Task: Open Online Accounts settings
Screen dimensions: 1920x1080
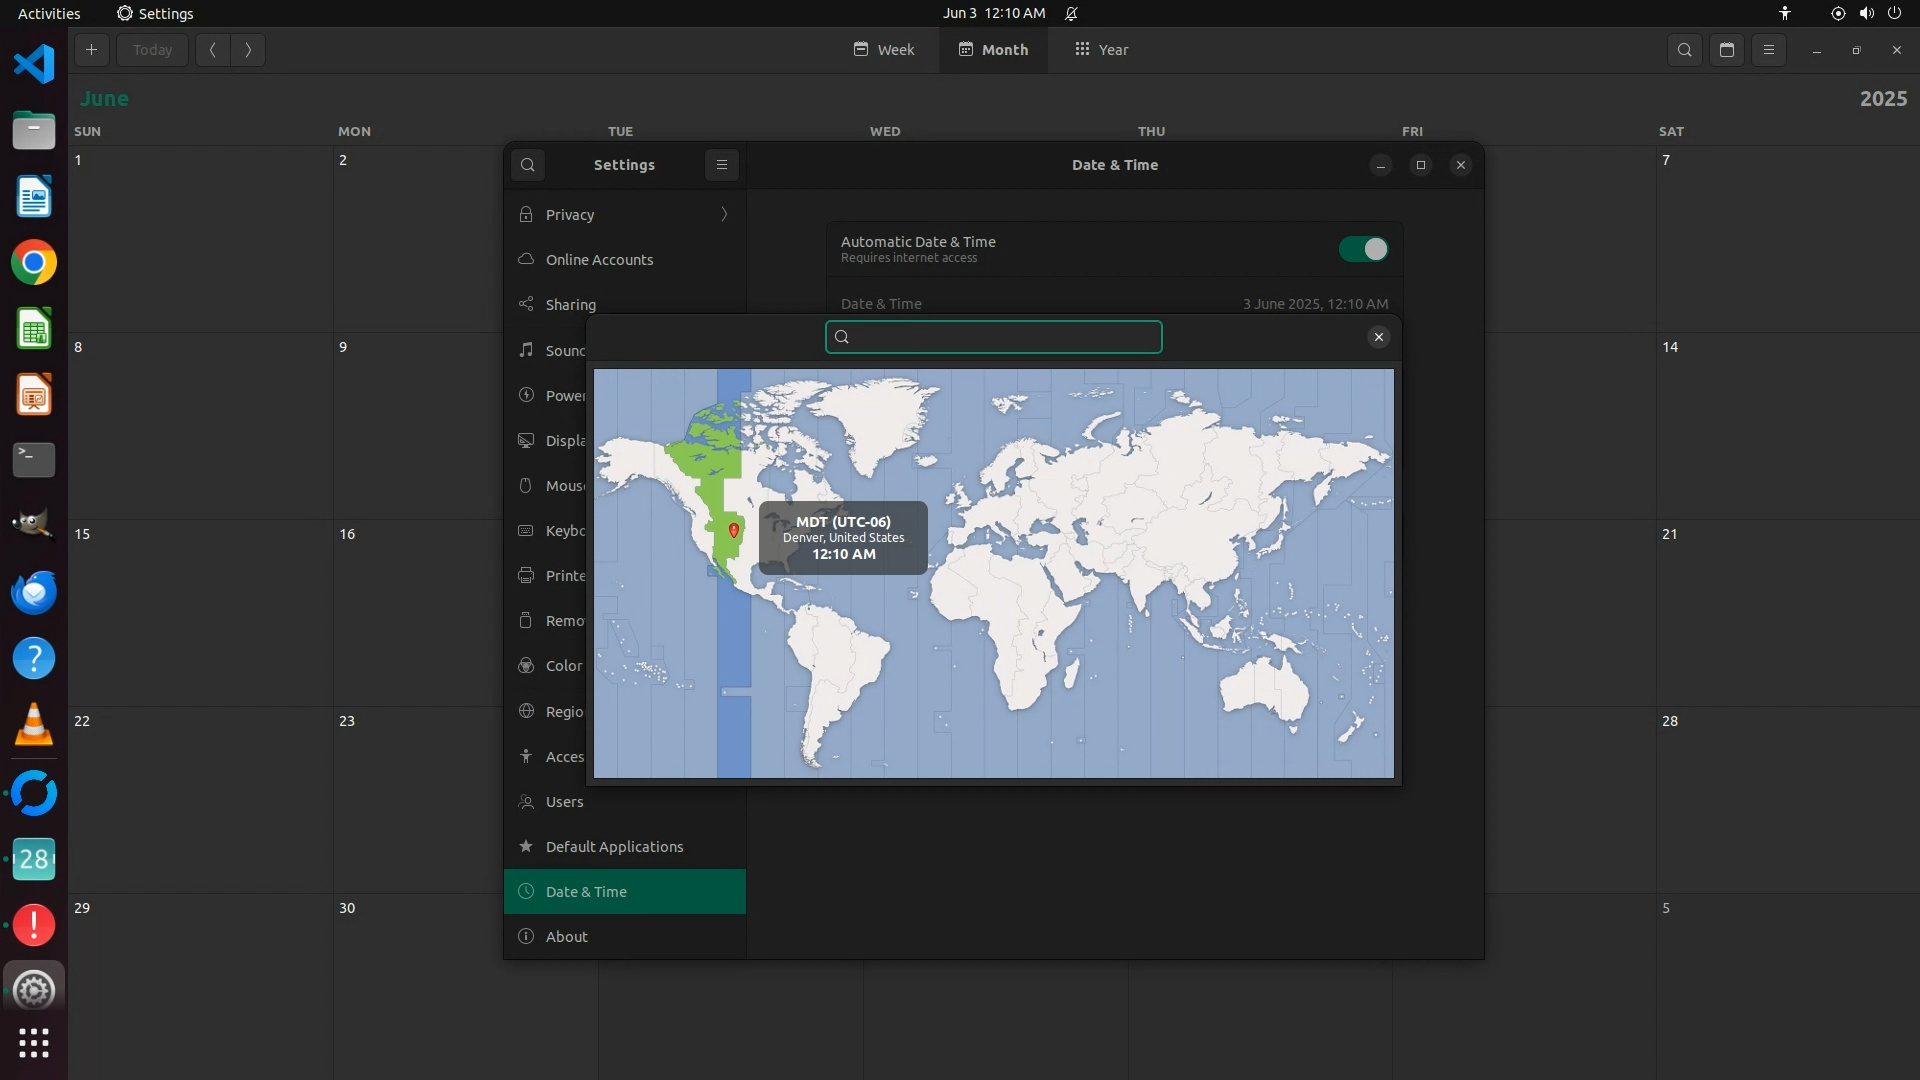Action: pyautogui.click(x=599, y=260)
